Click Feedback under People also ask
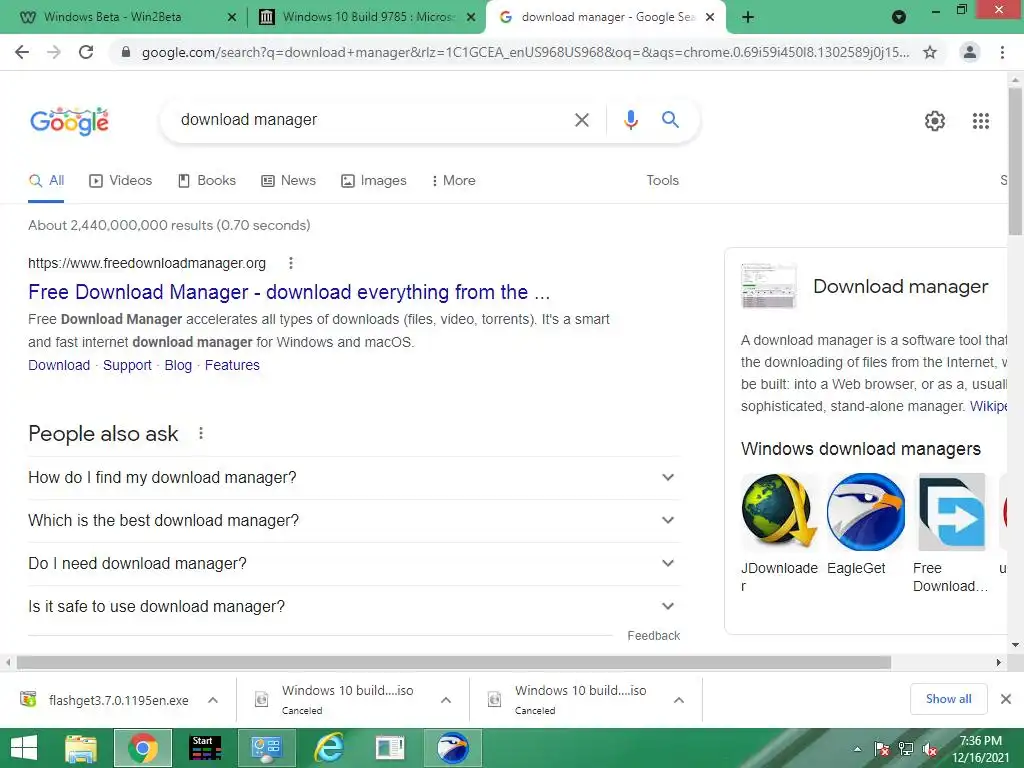This screenshot has height=768, width=1024. click(653, 636)
